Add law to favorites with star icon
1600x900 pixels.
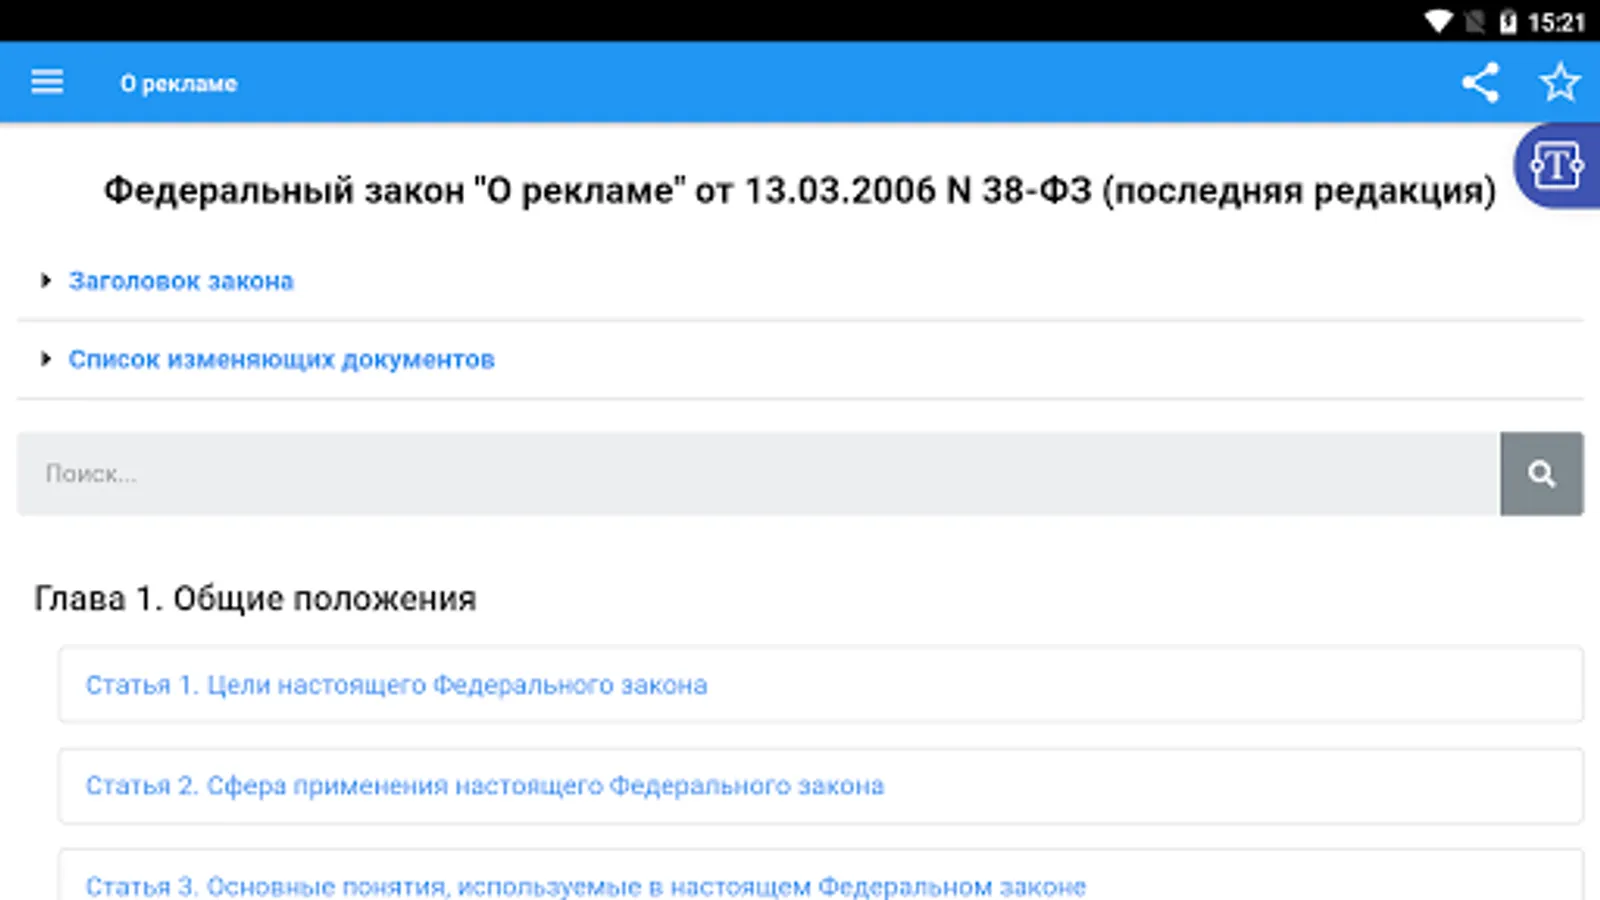(x=1559, y=82)
